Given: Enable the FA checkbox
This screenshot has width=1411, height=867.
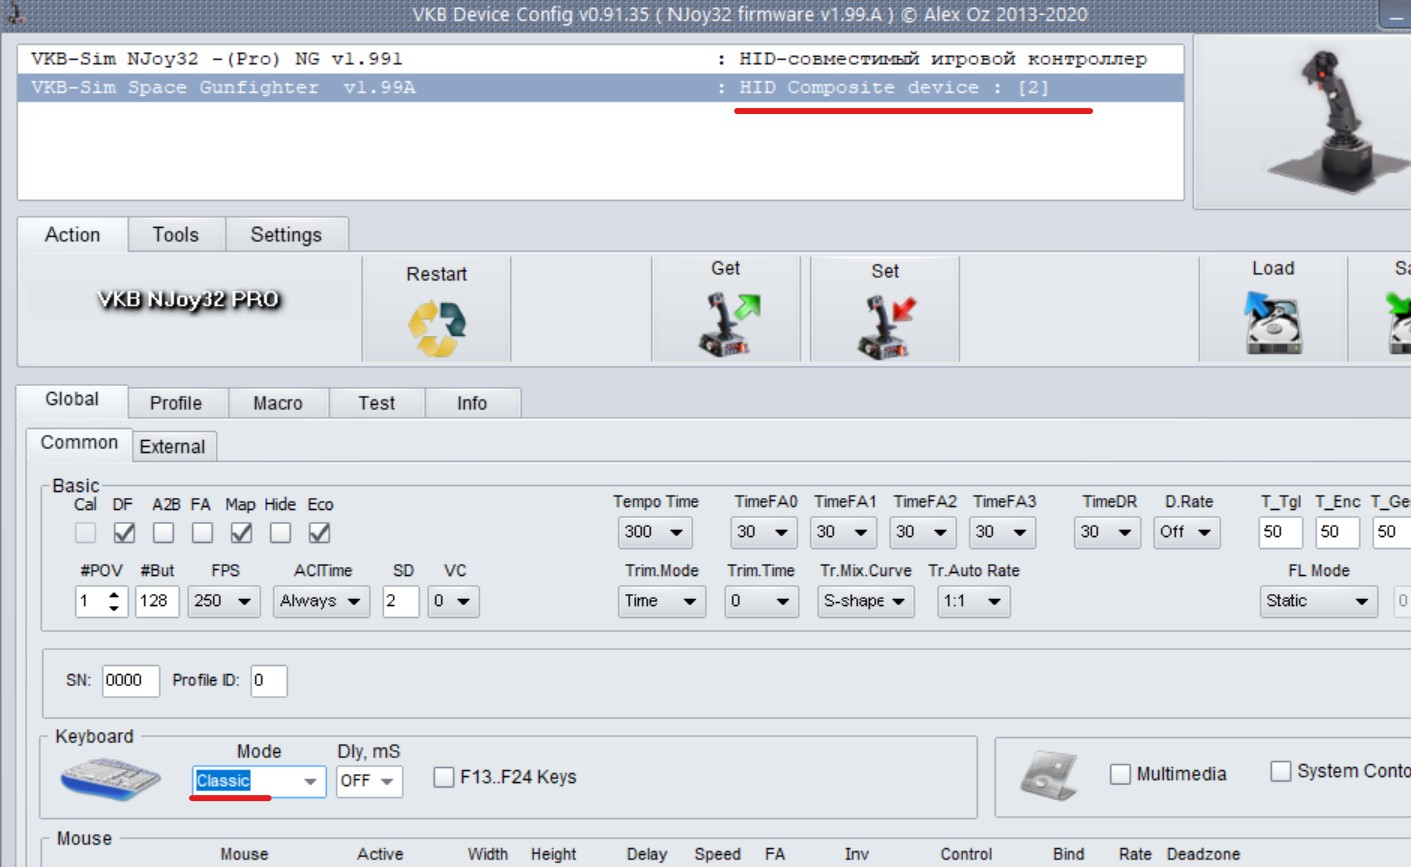Looking at the screenshot, I should (202, 533).
